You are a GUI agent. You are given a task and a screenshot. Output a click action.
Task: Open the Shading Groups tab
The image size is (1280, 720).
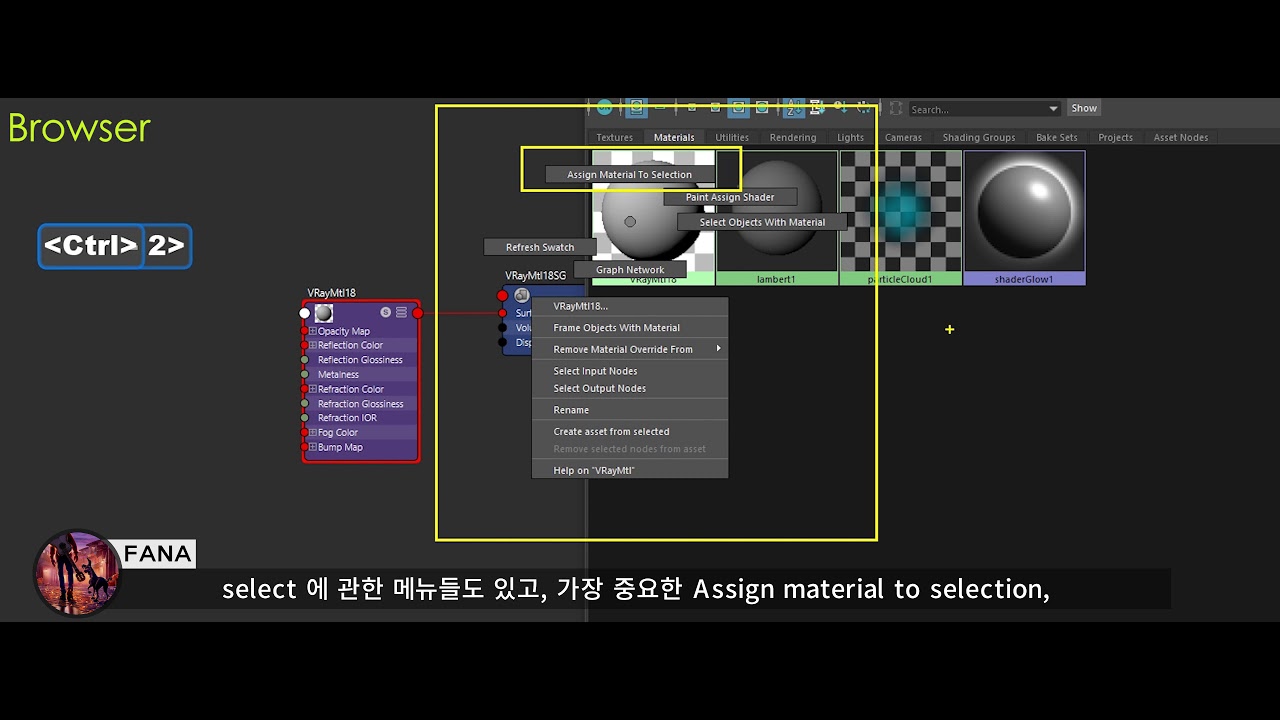coord(978,137)
